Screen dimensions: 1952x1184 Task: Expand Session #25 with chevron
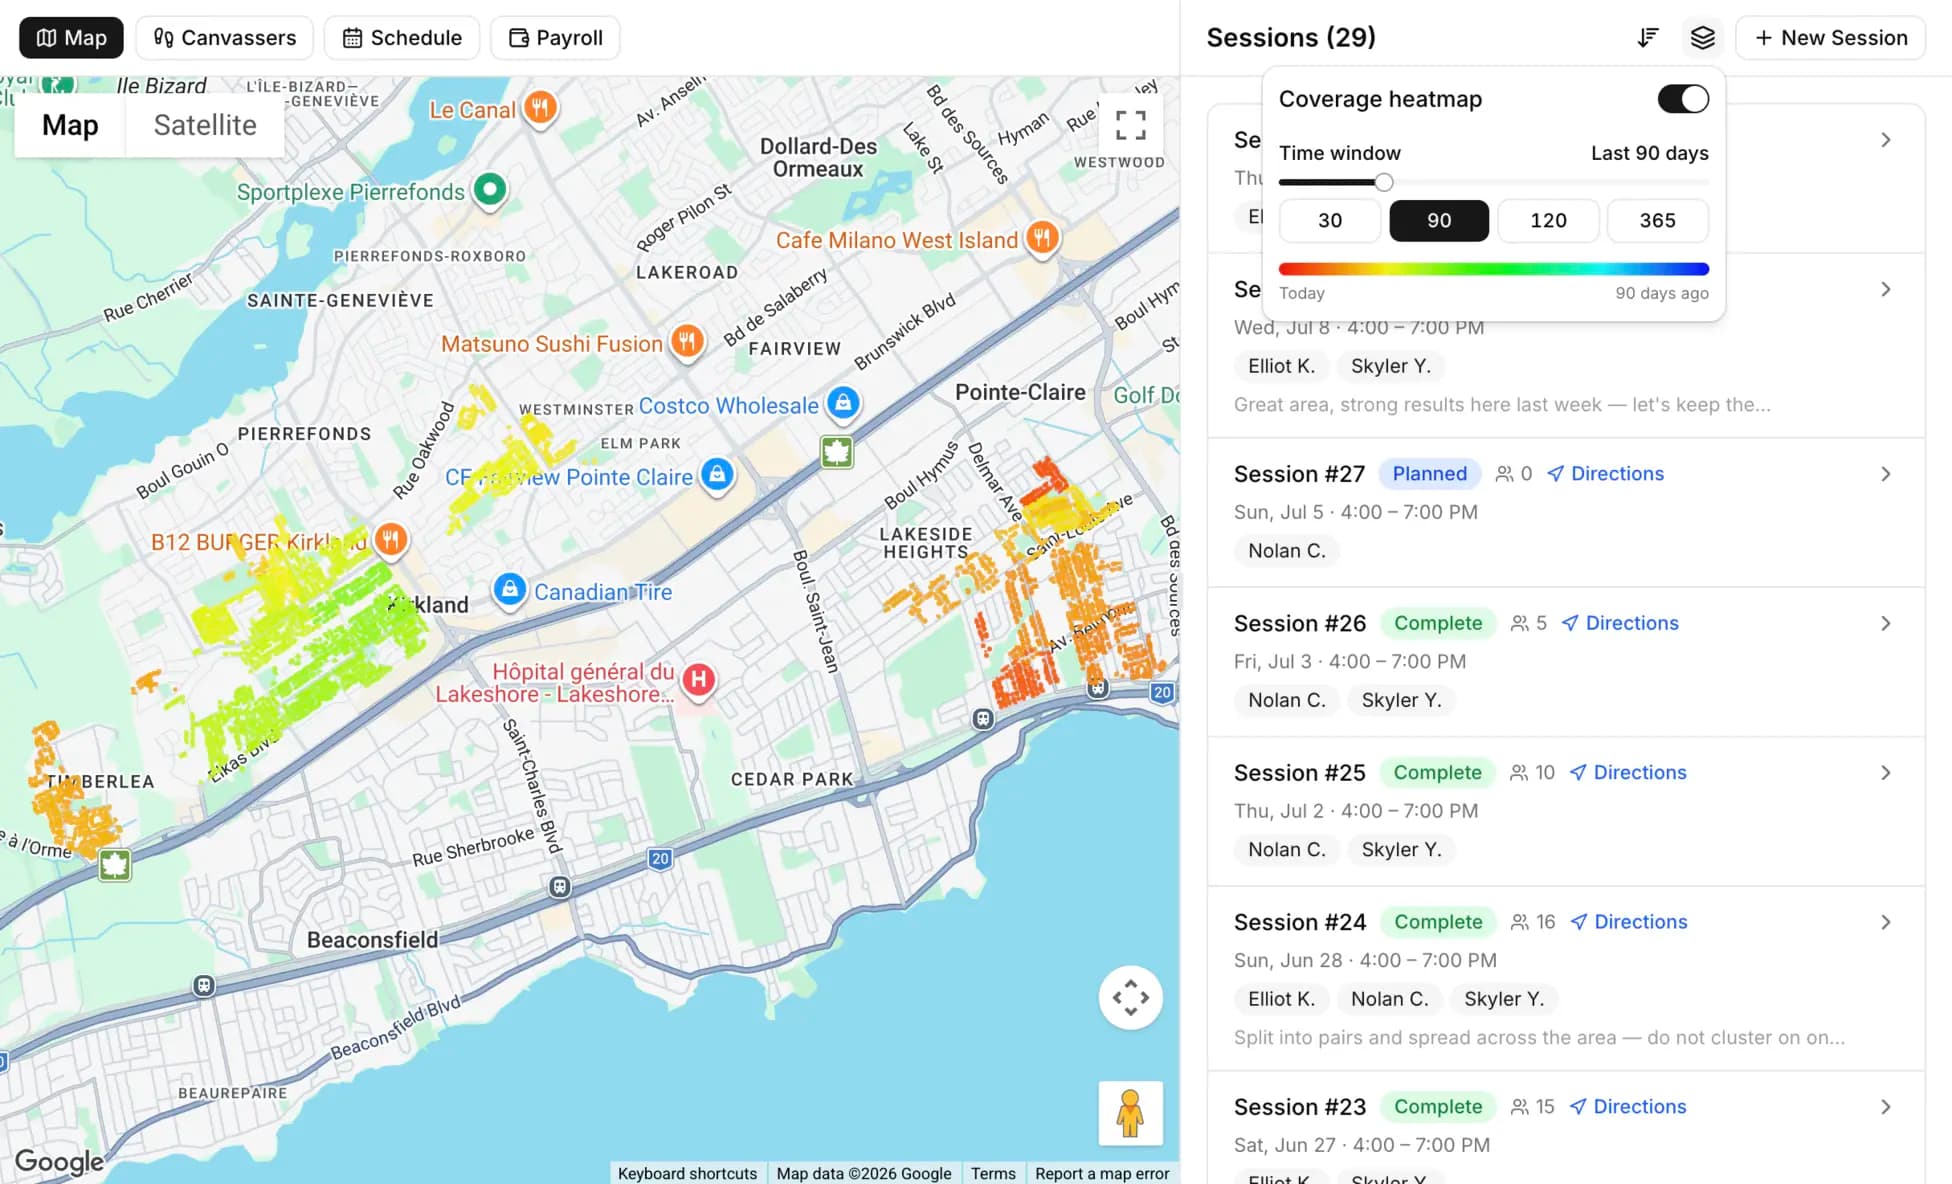coord(1885,773)
